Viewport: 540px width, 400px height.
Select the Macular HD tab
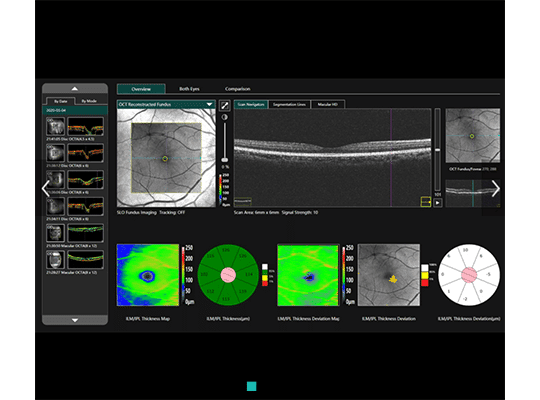328,104
